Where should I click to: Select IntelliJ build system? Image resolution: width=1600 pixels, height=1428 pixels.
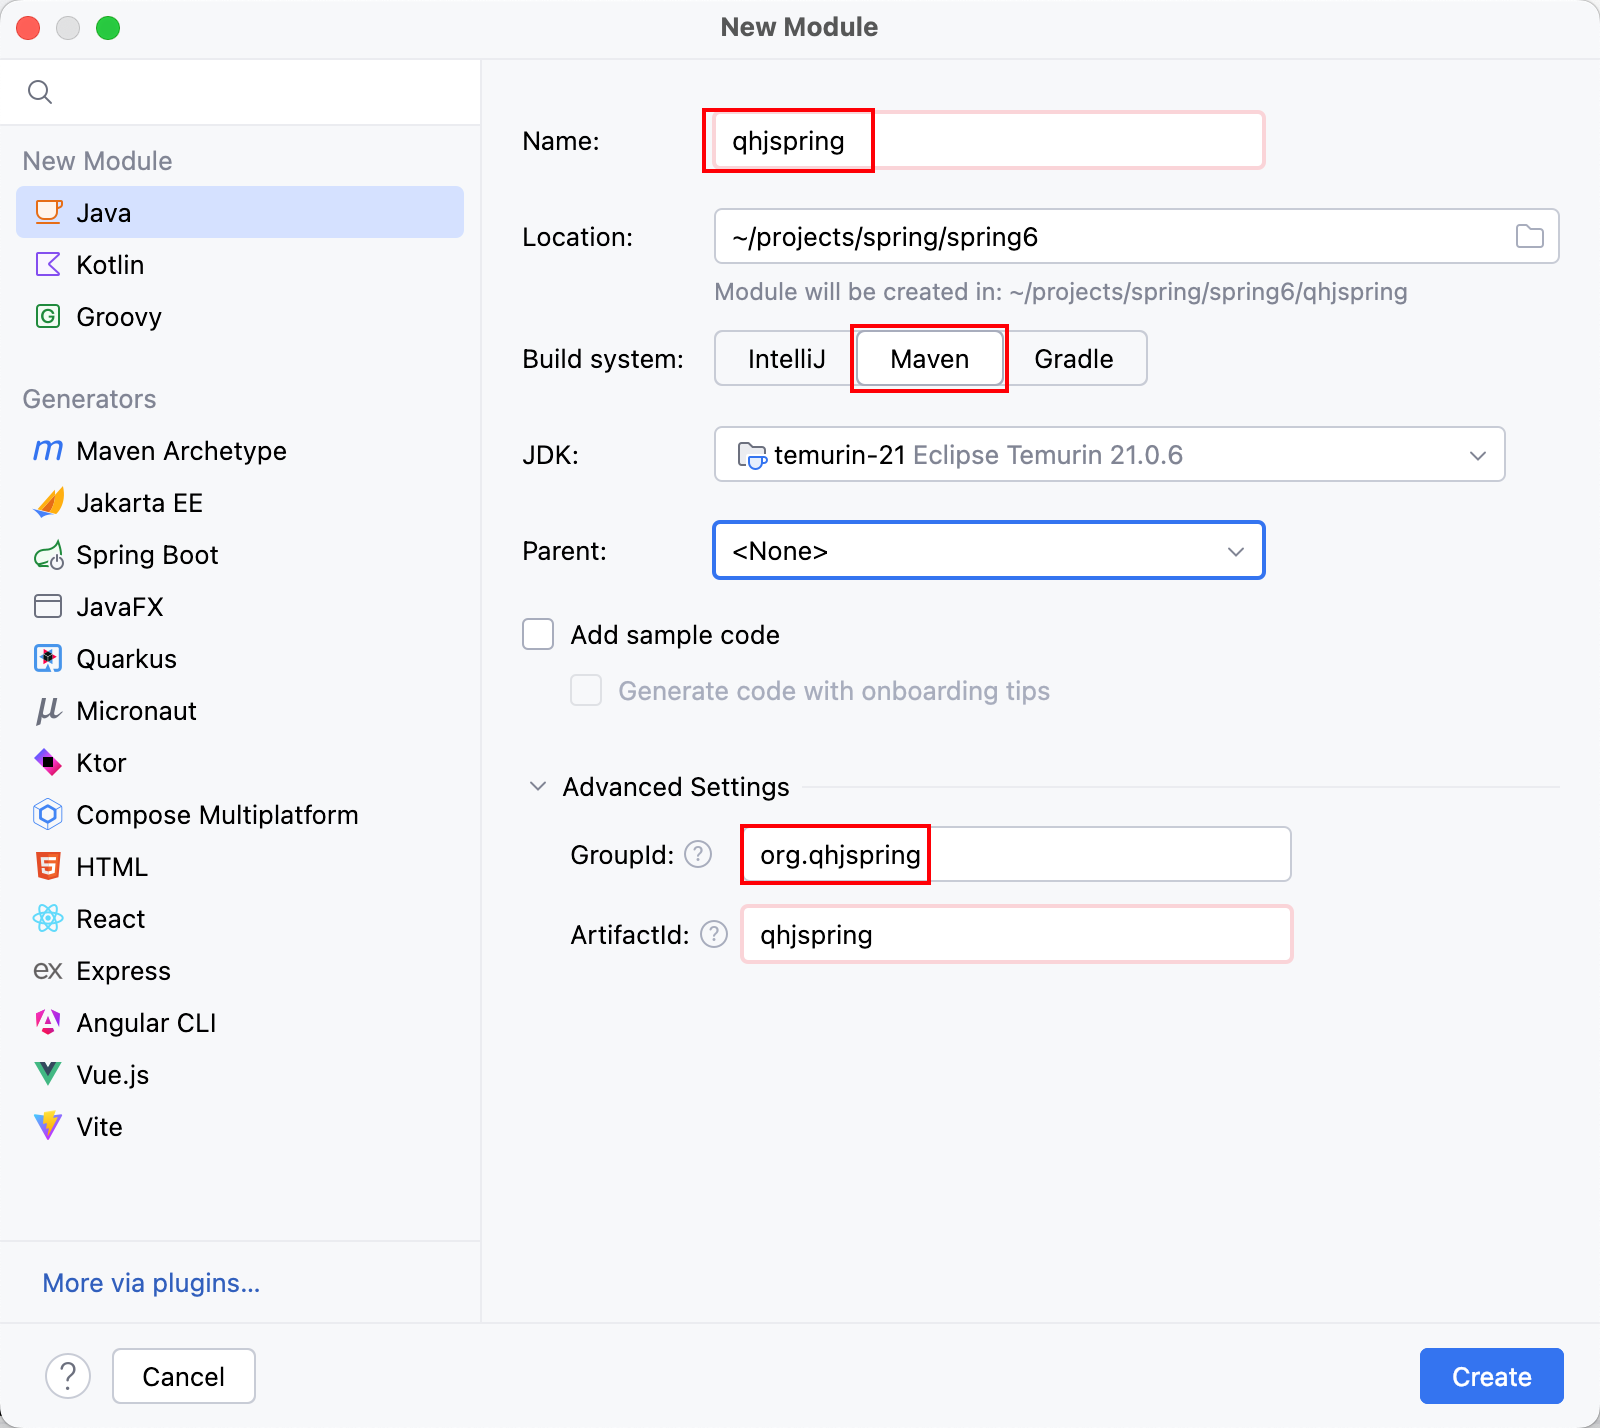coord(786,358)
